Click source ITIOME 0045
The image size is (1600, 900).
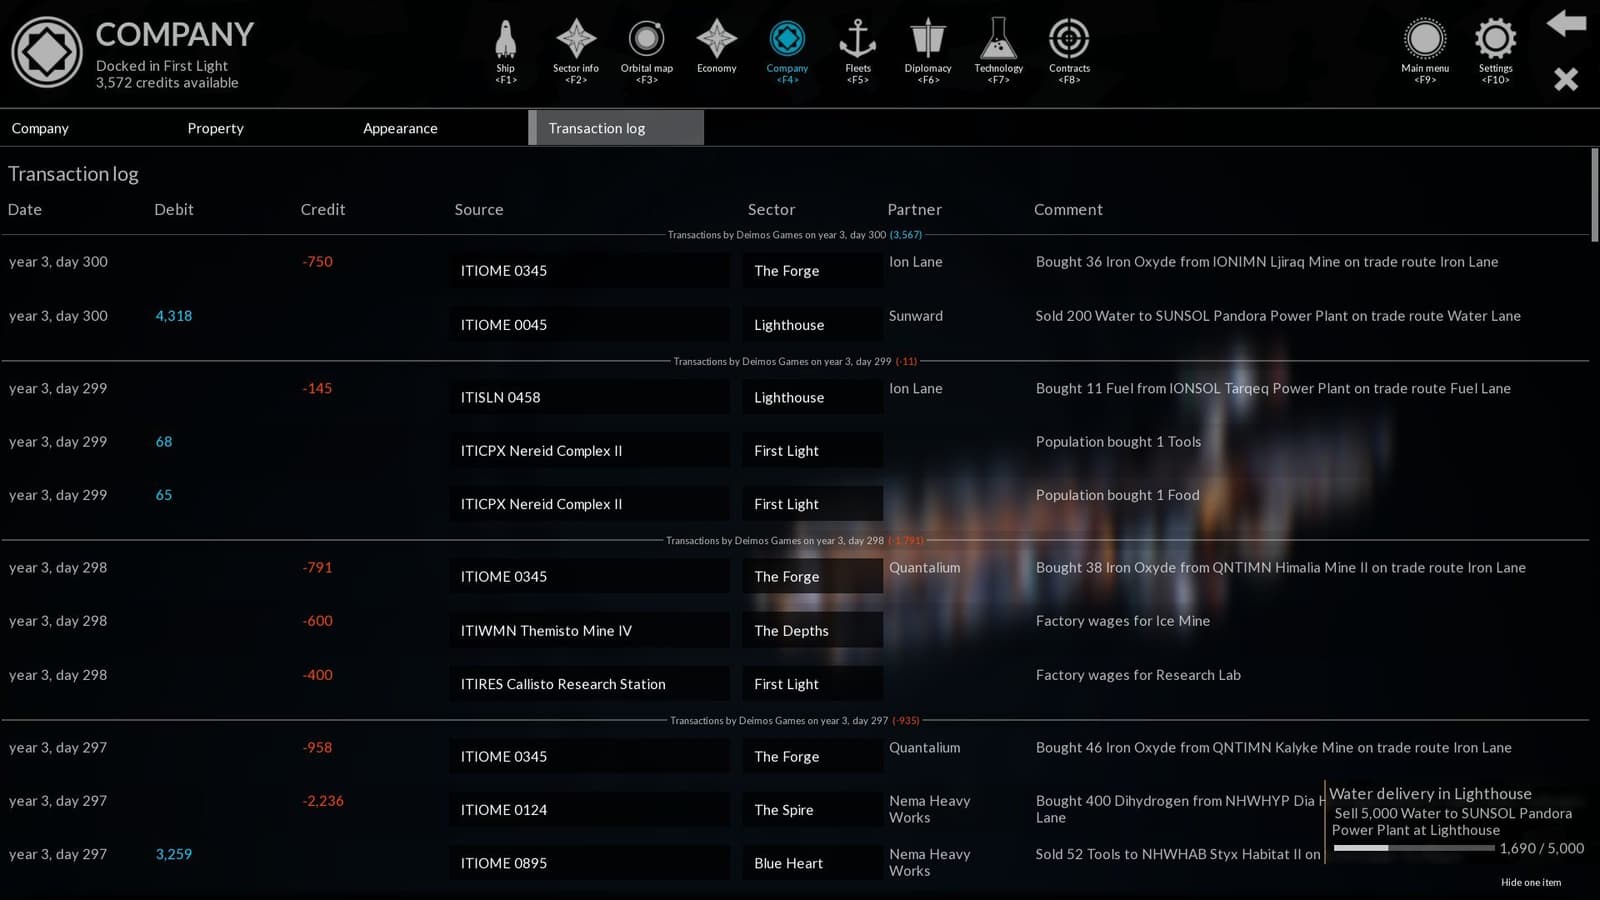589,325
